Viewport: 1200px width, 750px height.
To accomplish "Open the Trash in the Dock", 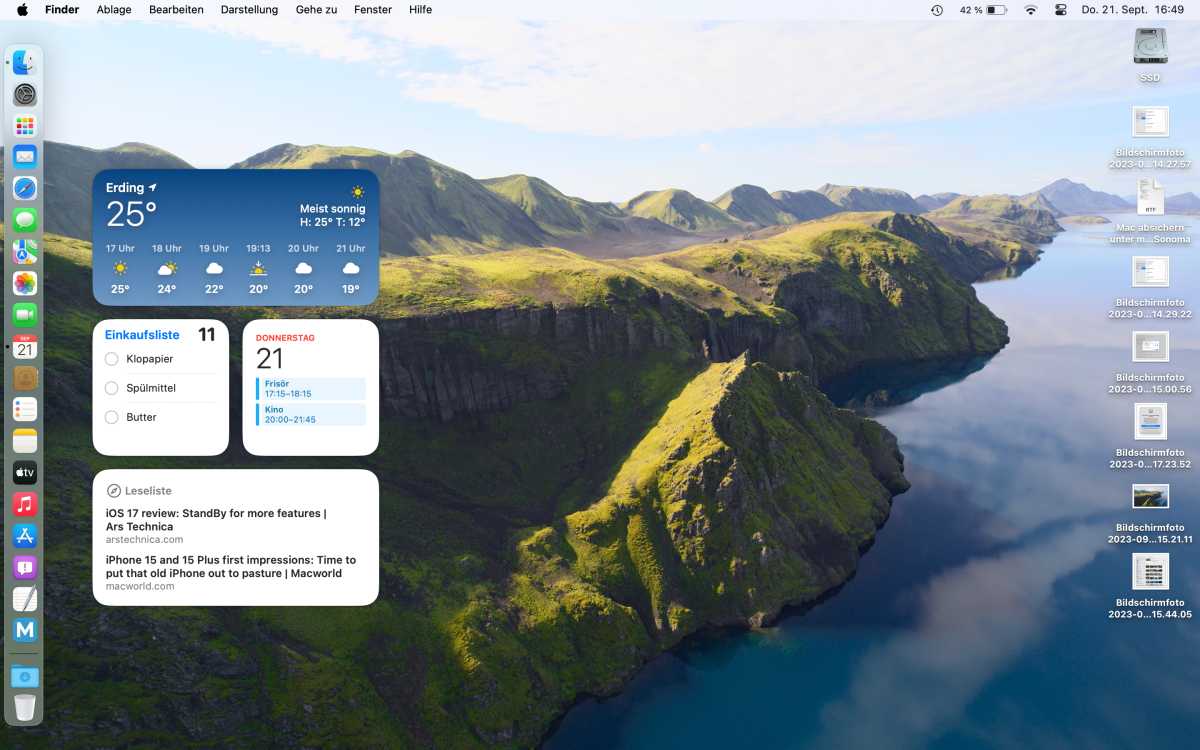I will (x=25, y=708).
